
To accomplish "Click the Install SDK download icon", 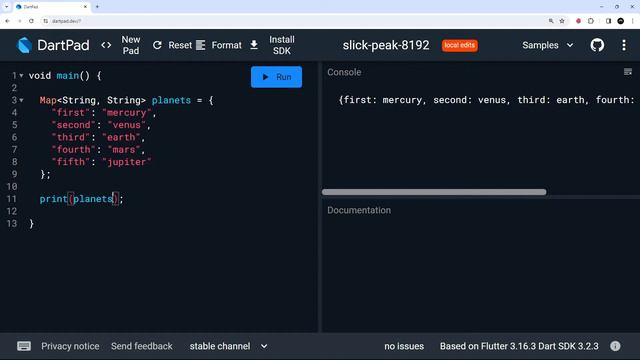I will tap(254, 45).
